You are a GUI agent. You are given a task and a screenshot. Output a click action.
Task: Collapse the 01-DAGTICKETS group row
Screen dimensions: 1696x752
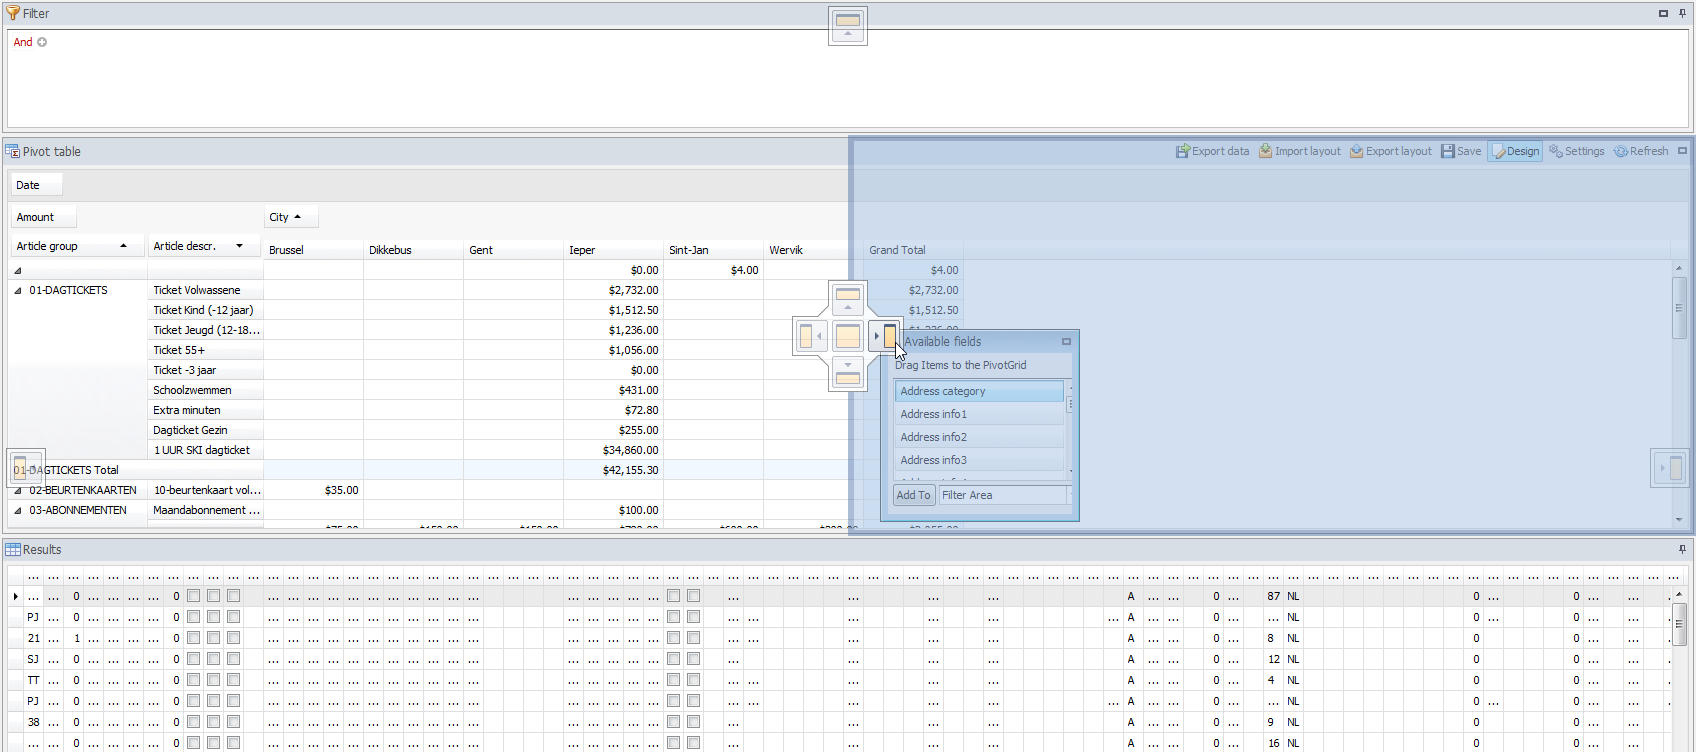pyautogui.click(x=18, y=291)
